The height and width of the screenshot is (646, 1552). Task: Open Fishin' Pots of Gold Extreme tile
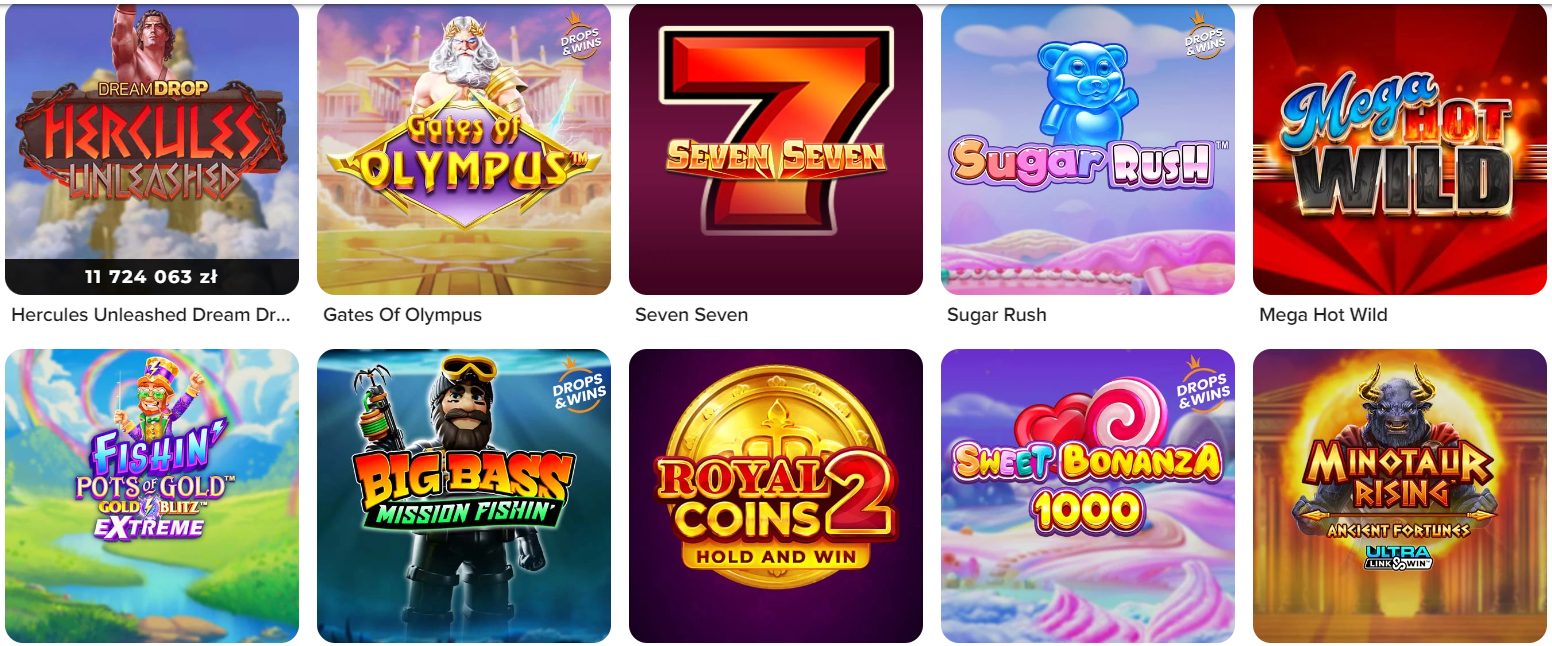tap(152, 496)
